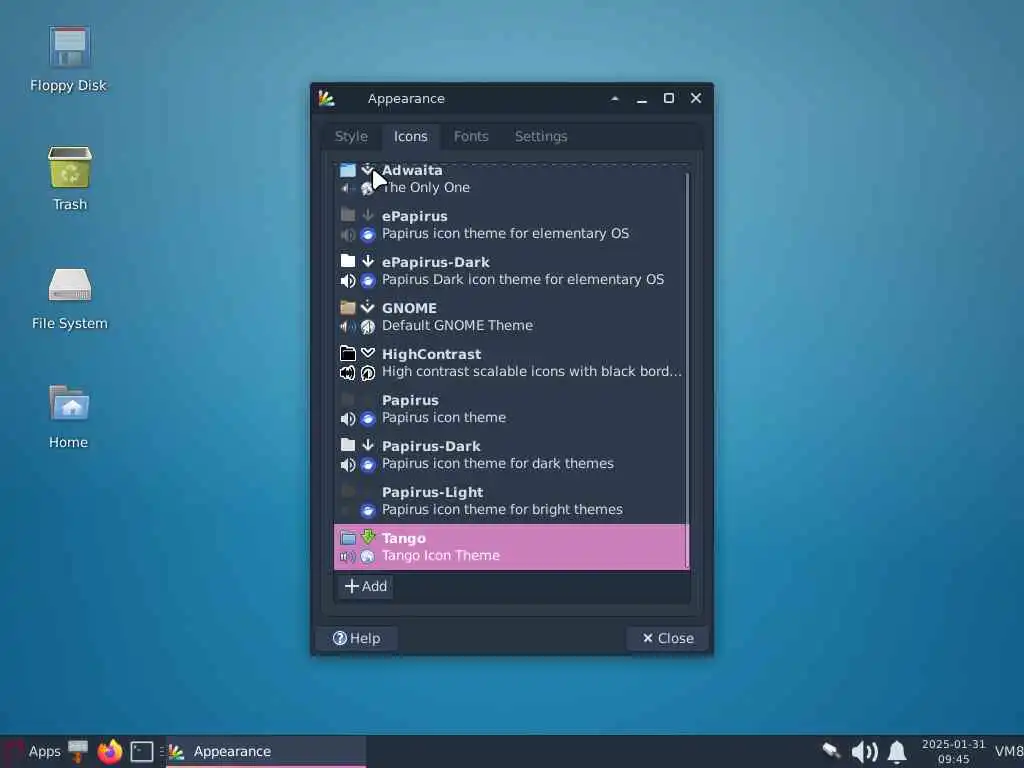Select the ePapirus theme name
The image size is (1024, 768).
point(415,216)
